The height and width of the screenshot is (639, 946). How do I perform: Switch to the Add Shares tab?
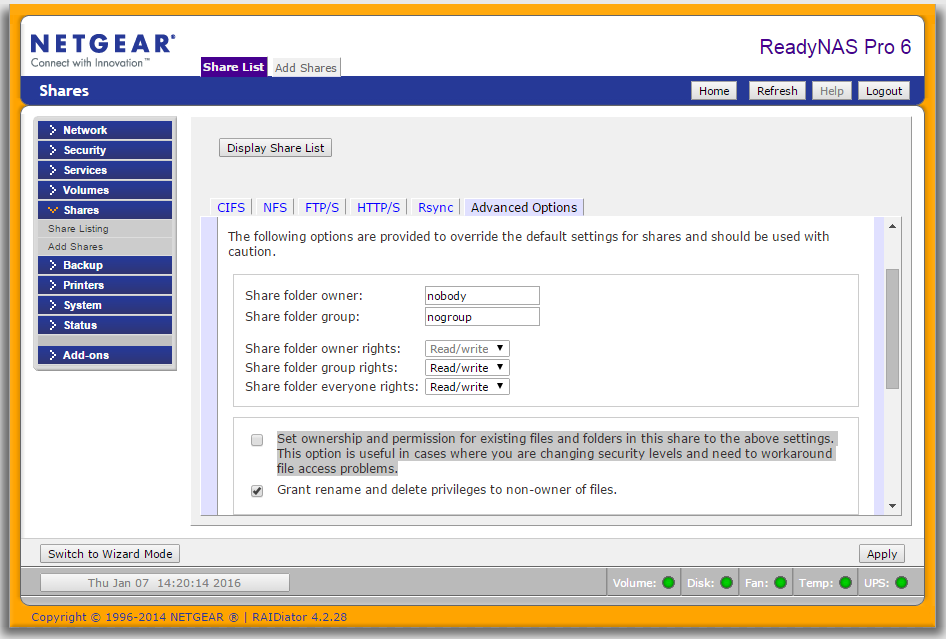point(305,67)
